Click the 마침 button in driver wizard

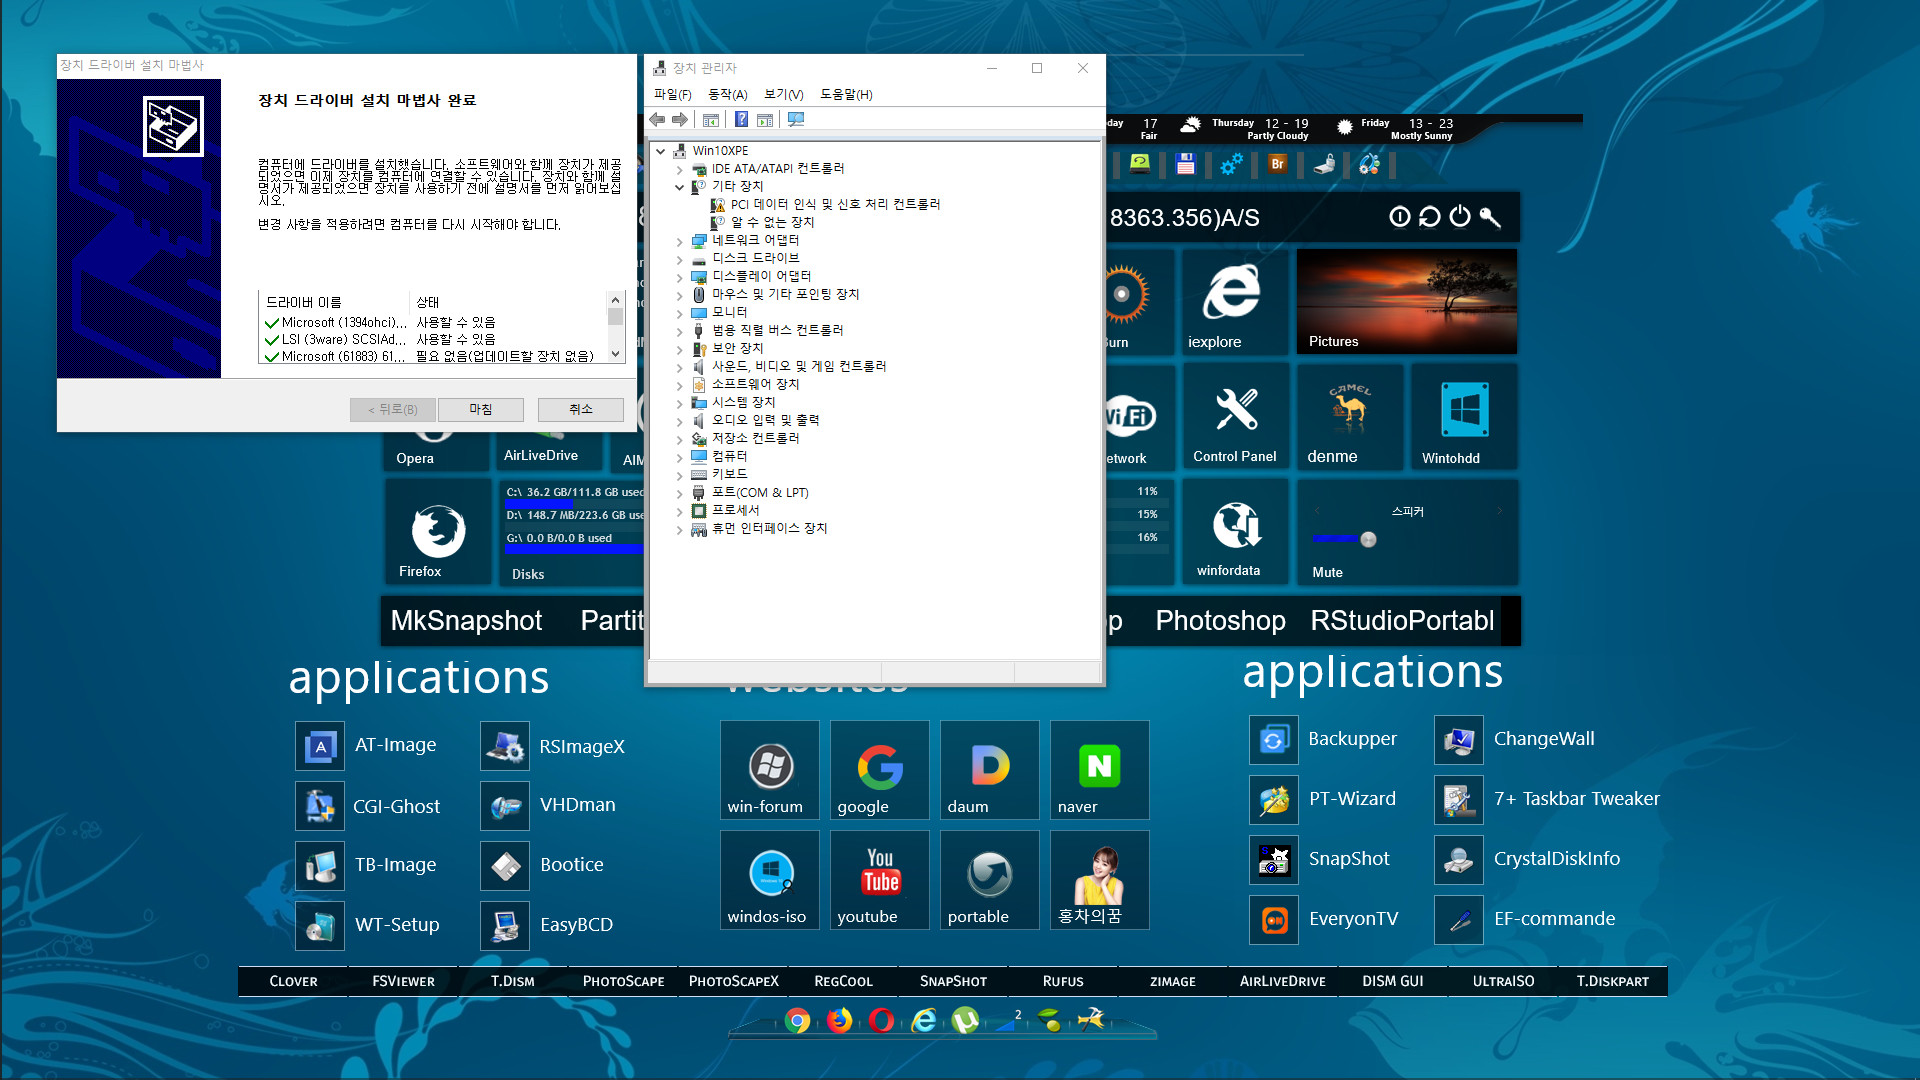click(480, 409)
